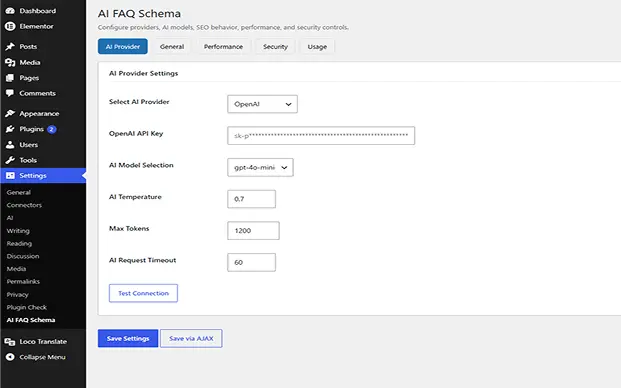Open Discussion settings submenu link
Viewport: 621px width, 388px height.
[23, 256]
